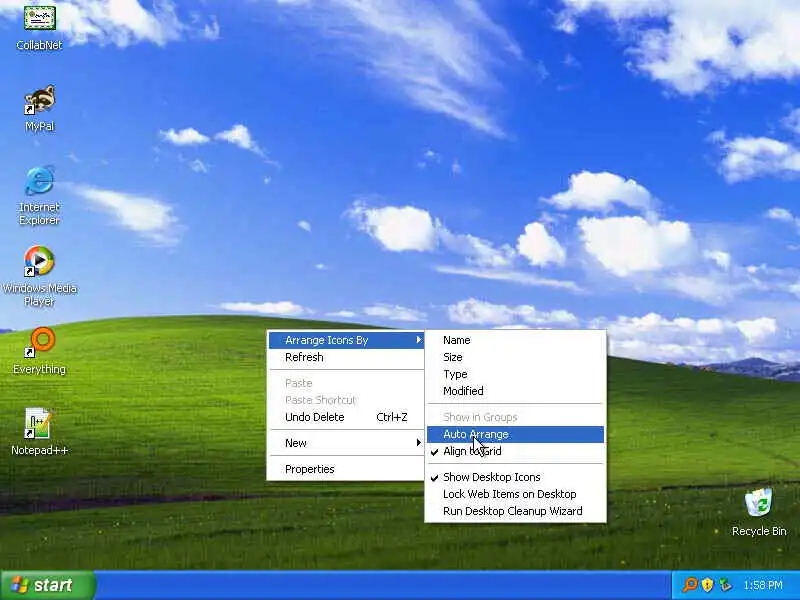Click the network computers tray icon

[x=724, y=585]
